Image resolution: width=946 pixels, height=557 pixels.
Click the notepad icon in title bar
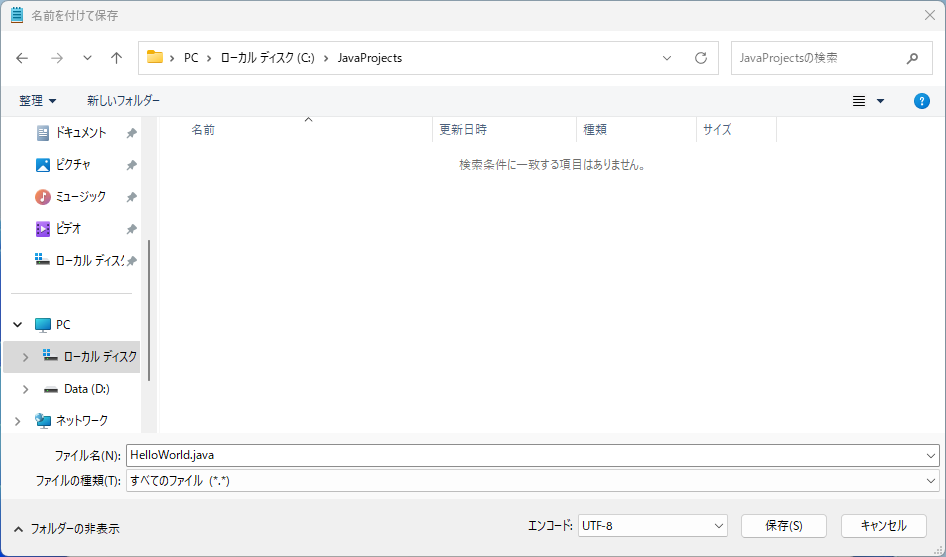click(x=17, y=15)
